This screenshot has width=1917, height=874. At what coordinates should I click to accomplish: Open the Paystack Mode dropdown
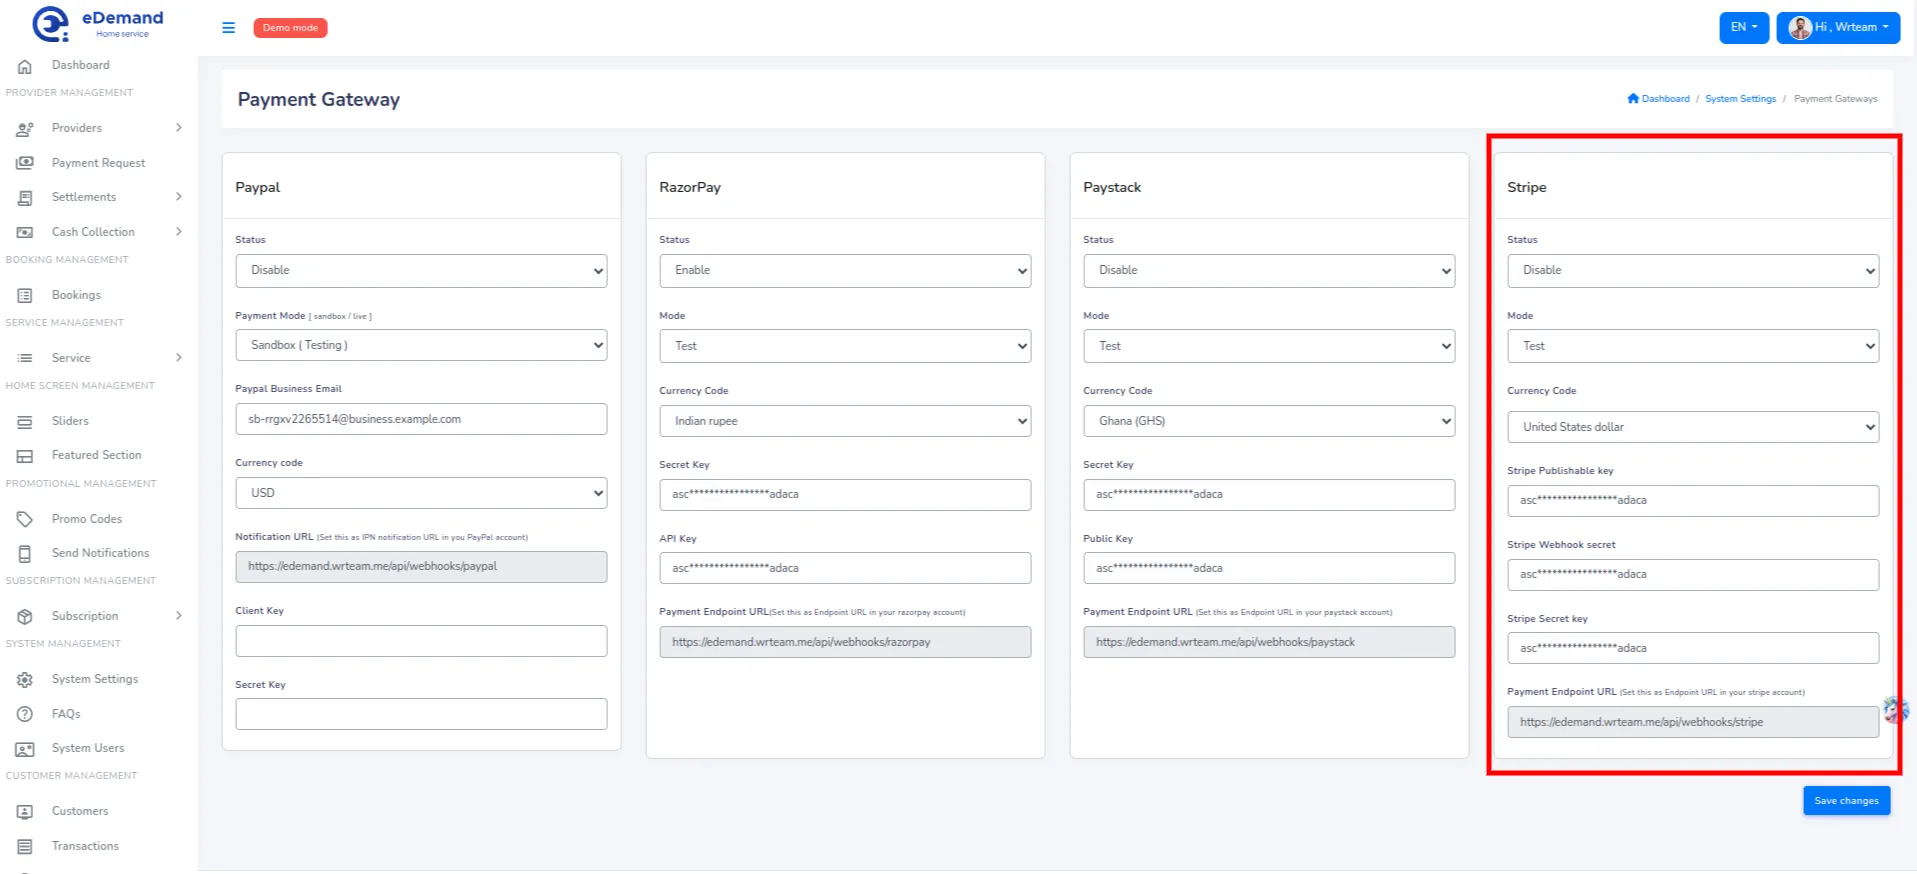[x=1269, y=346]
